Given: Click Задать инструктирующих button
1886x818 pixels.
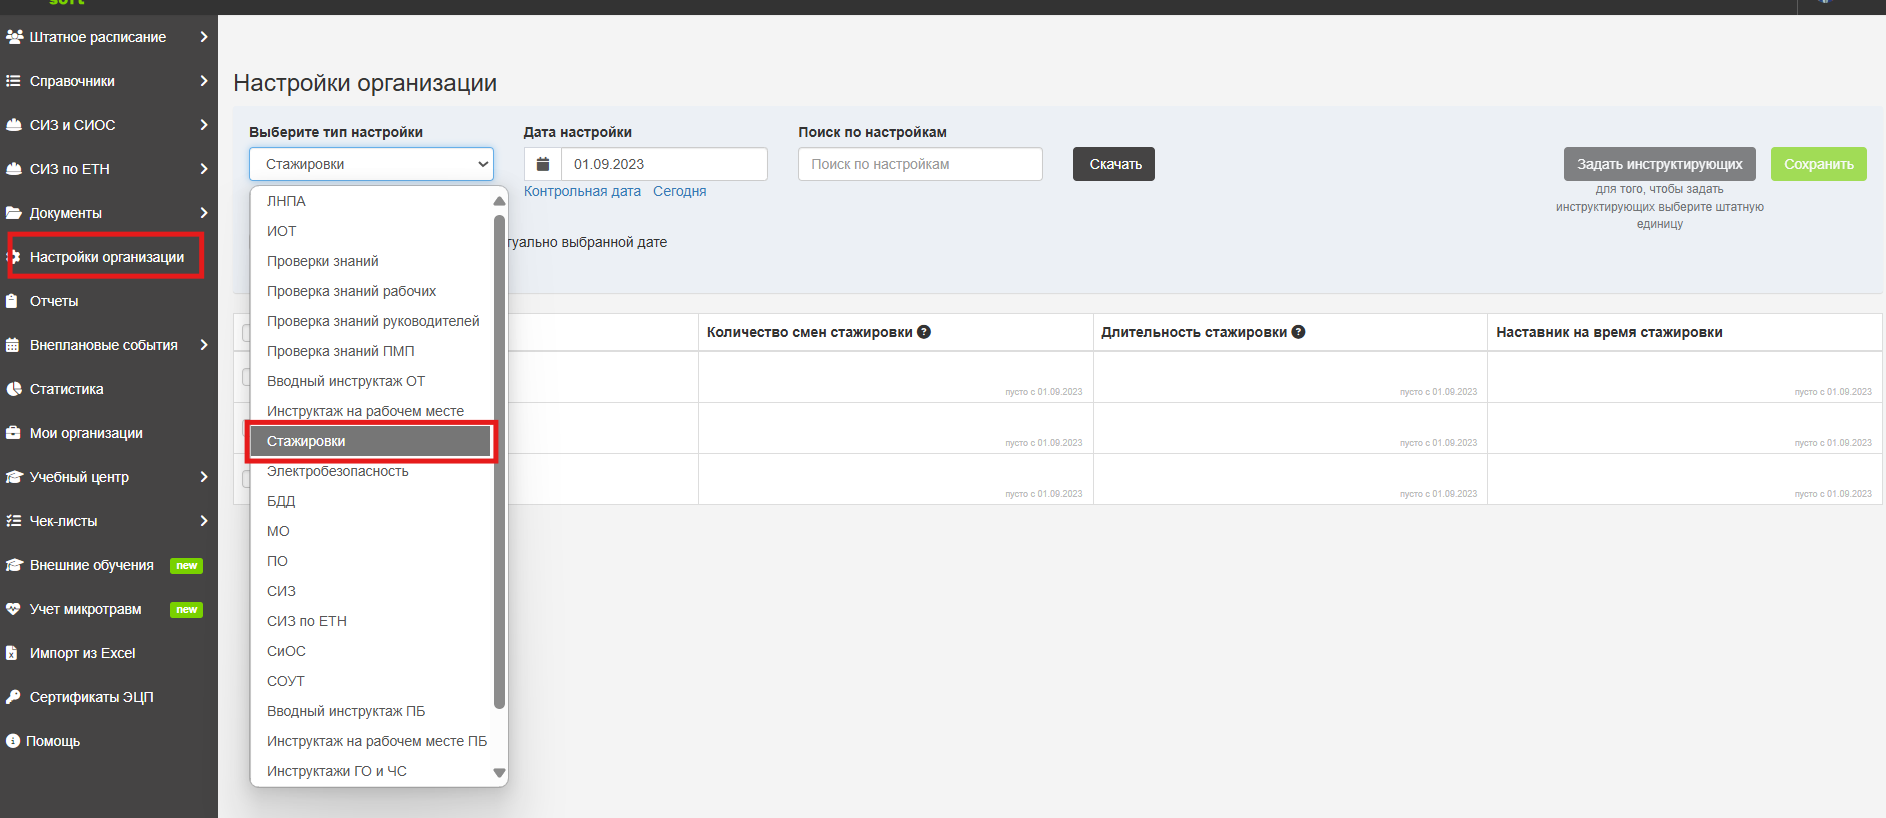Looking at the screenshot, I should [x=1659, y=164].
